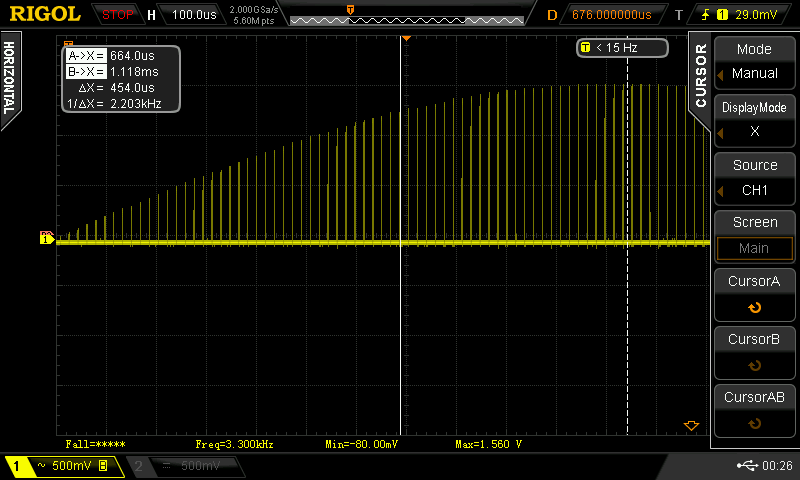Expand the DisplayMode X selector
Image resolution: width=800 pixels, height=480 pixels.
pos(754,120)
